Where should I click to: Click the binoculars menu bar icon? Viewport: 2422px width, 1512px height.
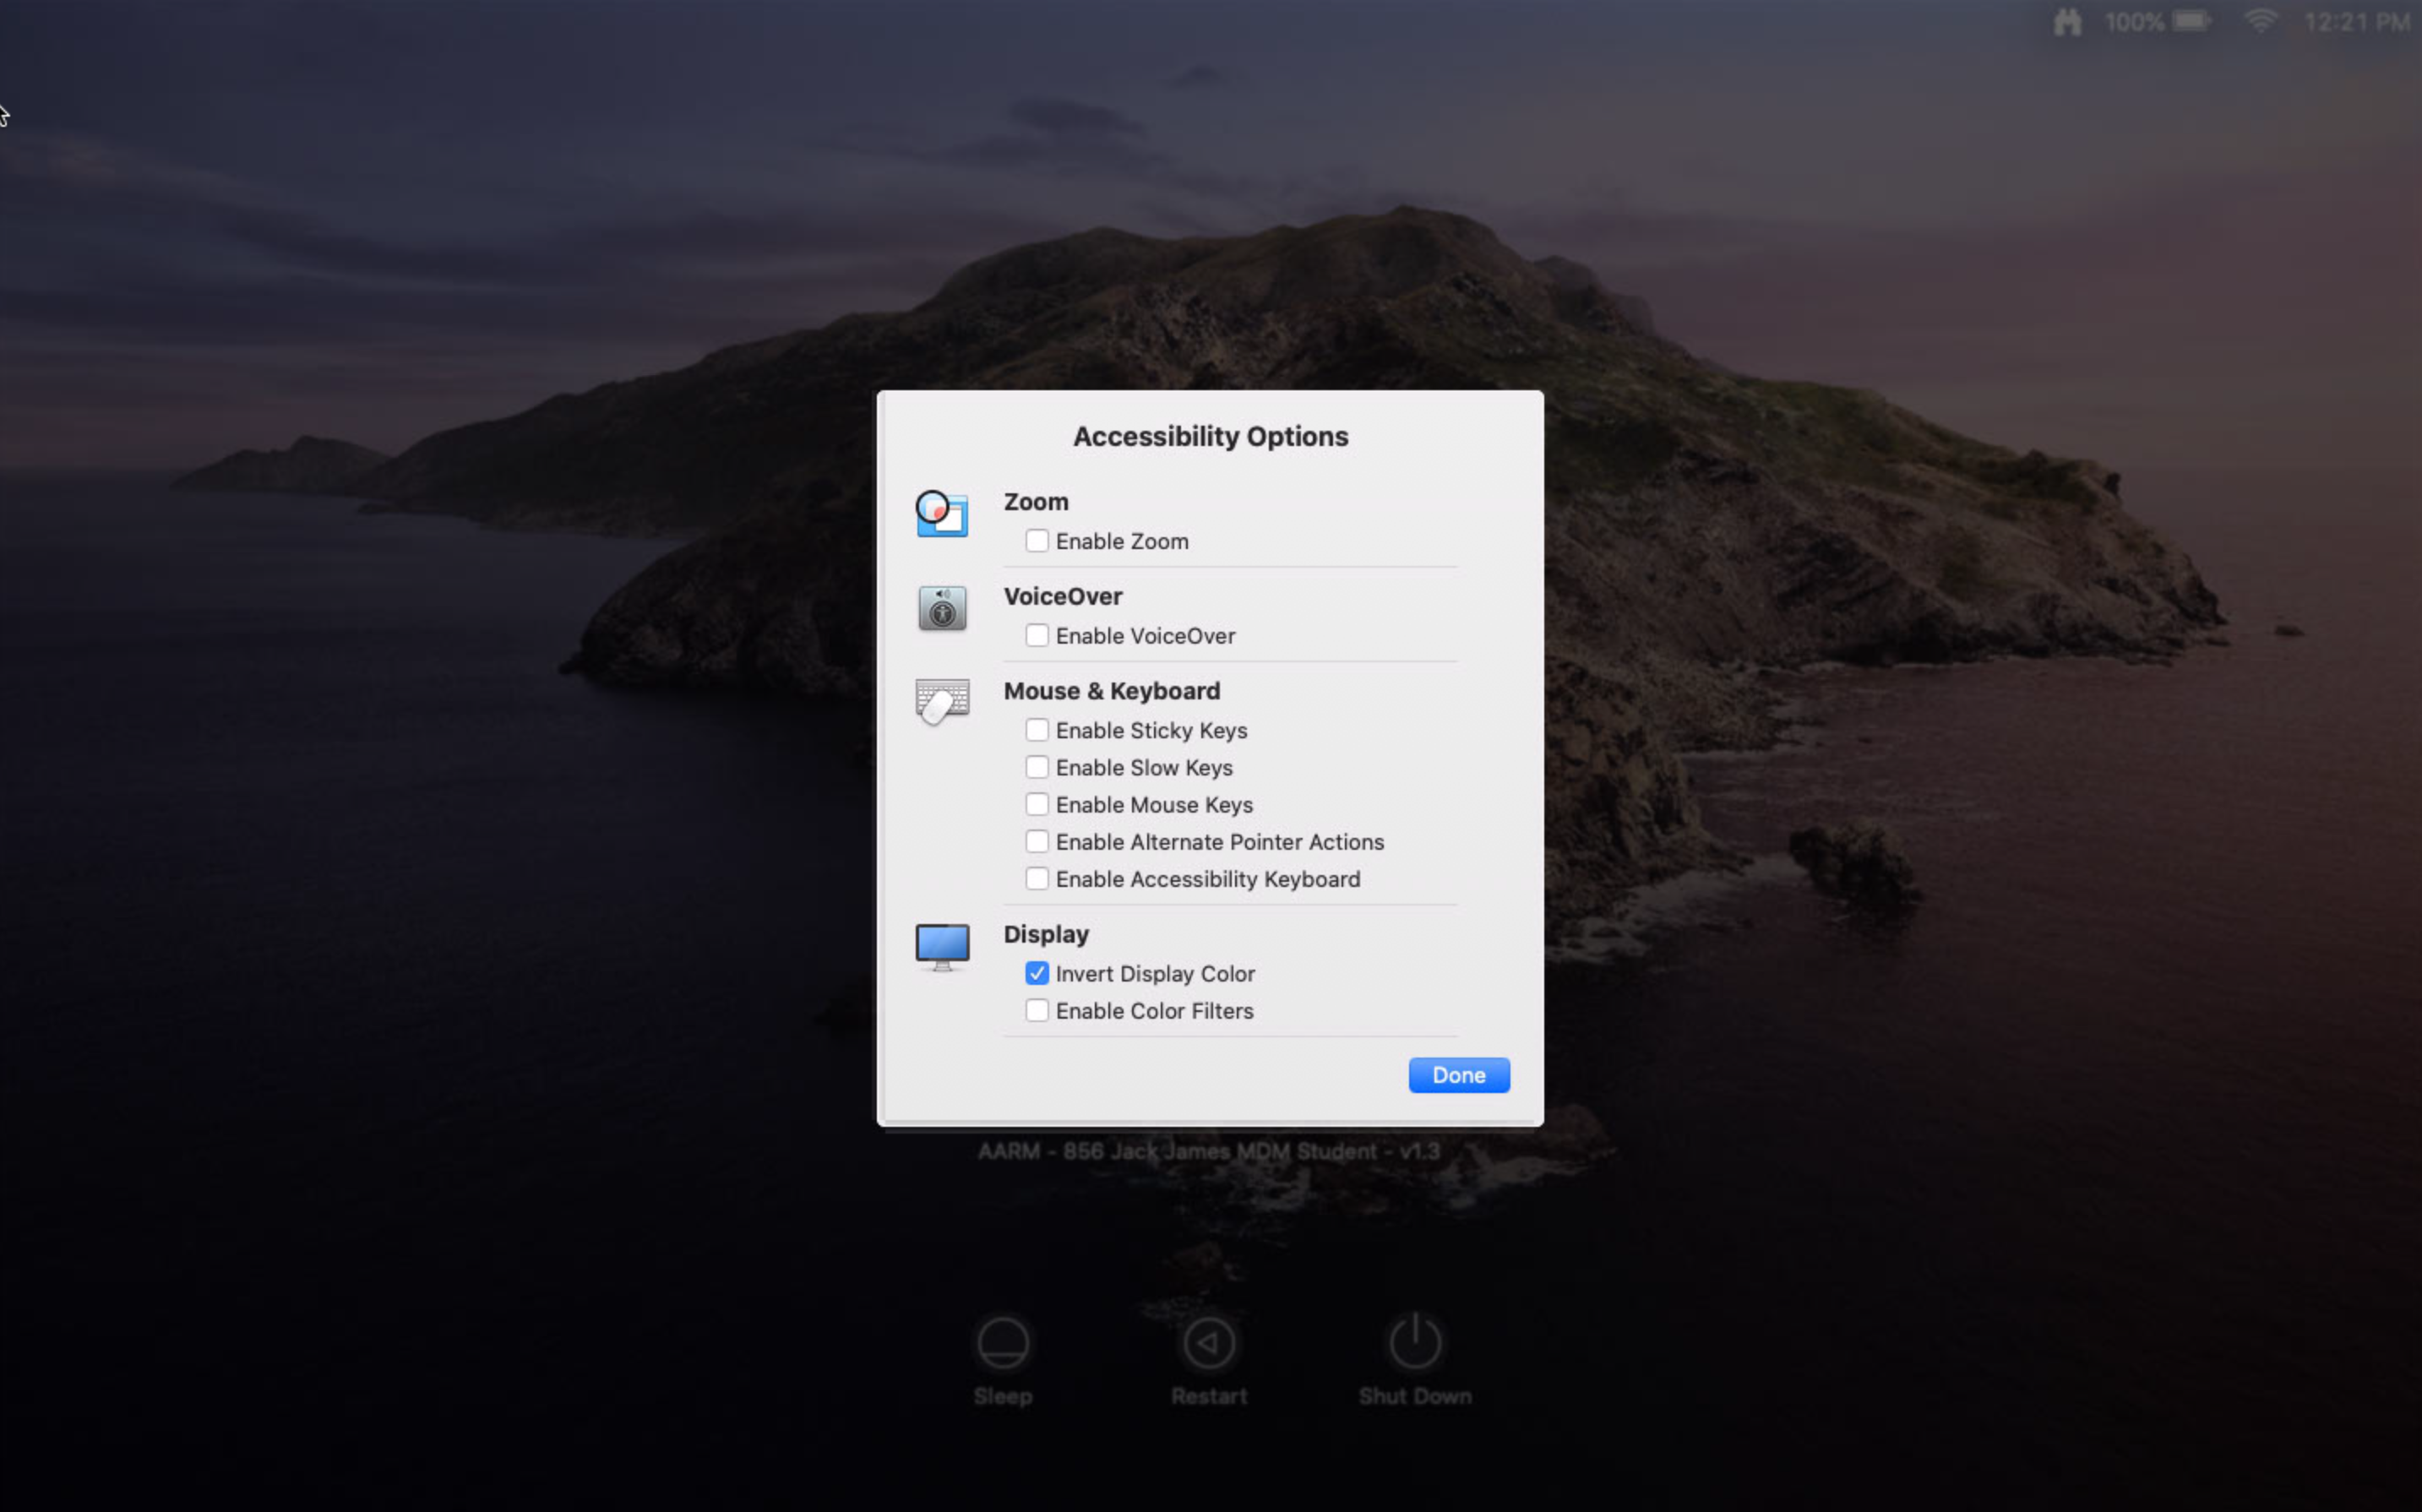2067,22
